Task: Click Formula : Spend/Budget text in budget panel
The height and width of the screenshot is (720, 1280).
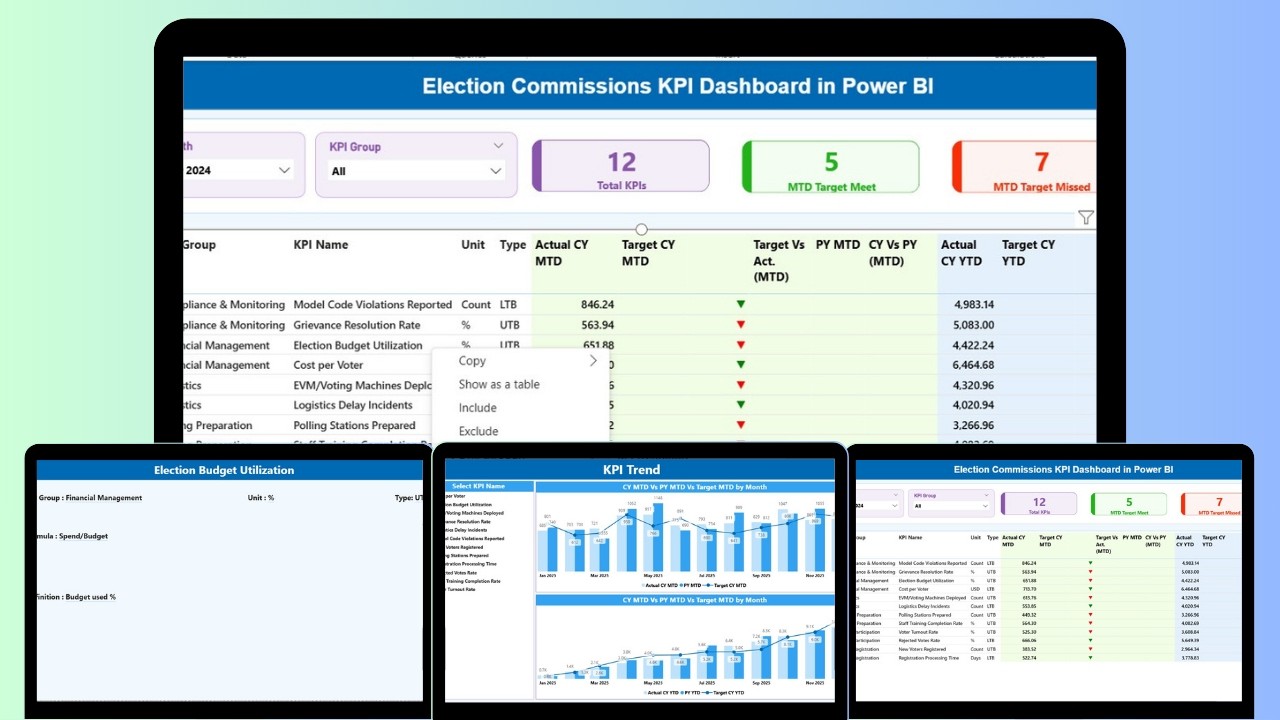Action: (x=73, y=536)
